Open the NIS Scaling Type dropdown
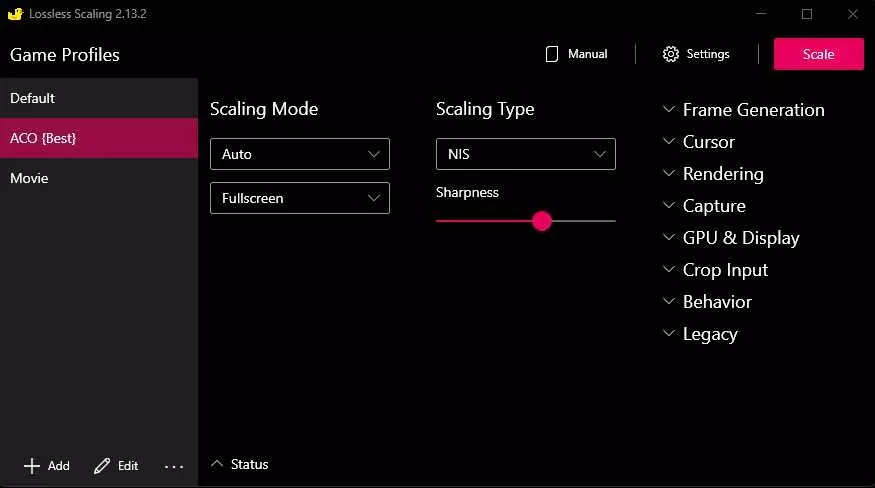This screenshot has width=875, height=488. tap(525, 154)
